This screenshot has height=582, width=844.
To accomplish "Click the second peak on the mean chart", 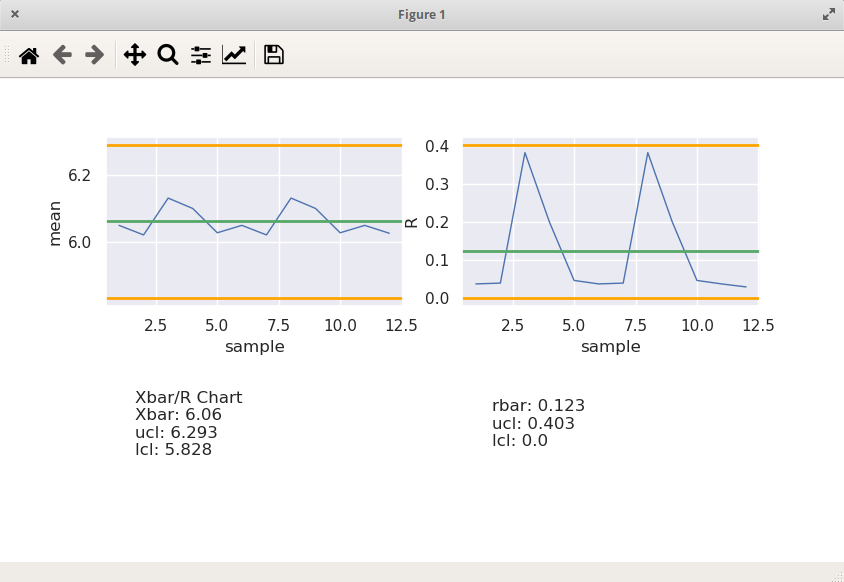I will pyautogui.click(x=291, y=198).
